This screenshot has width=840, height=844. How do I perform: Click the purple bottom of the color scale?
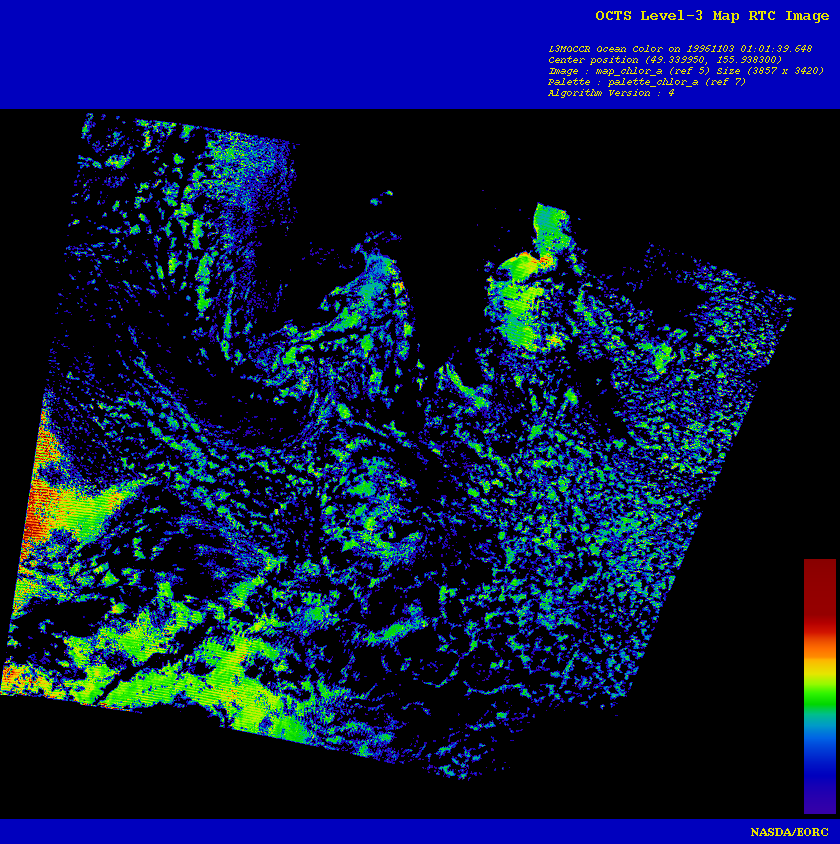[819, 800]
